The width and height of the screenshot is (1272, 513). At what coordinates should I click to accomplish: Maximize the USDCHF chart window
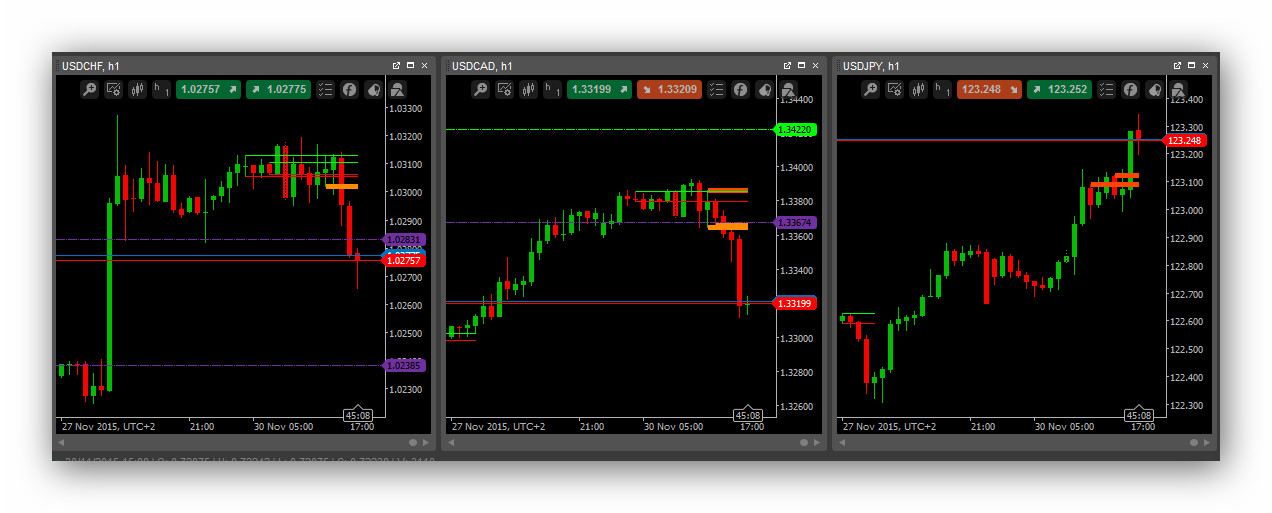pos(410,66)
